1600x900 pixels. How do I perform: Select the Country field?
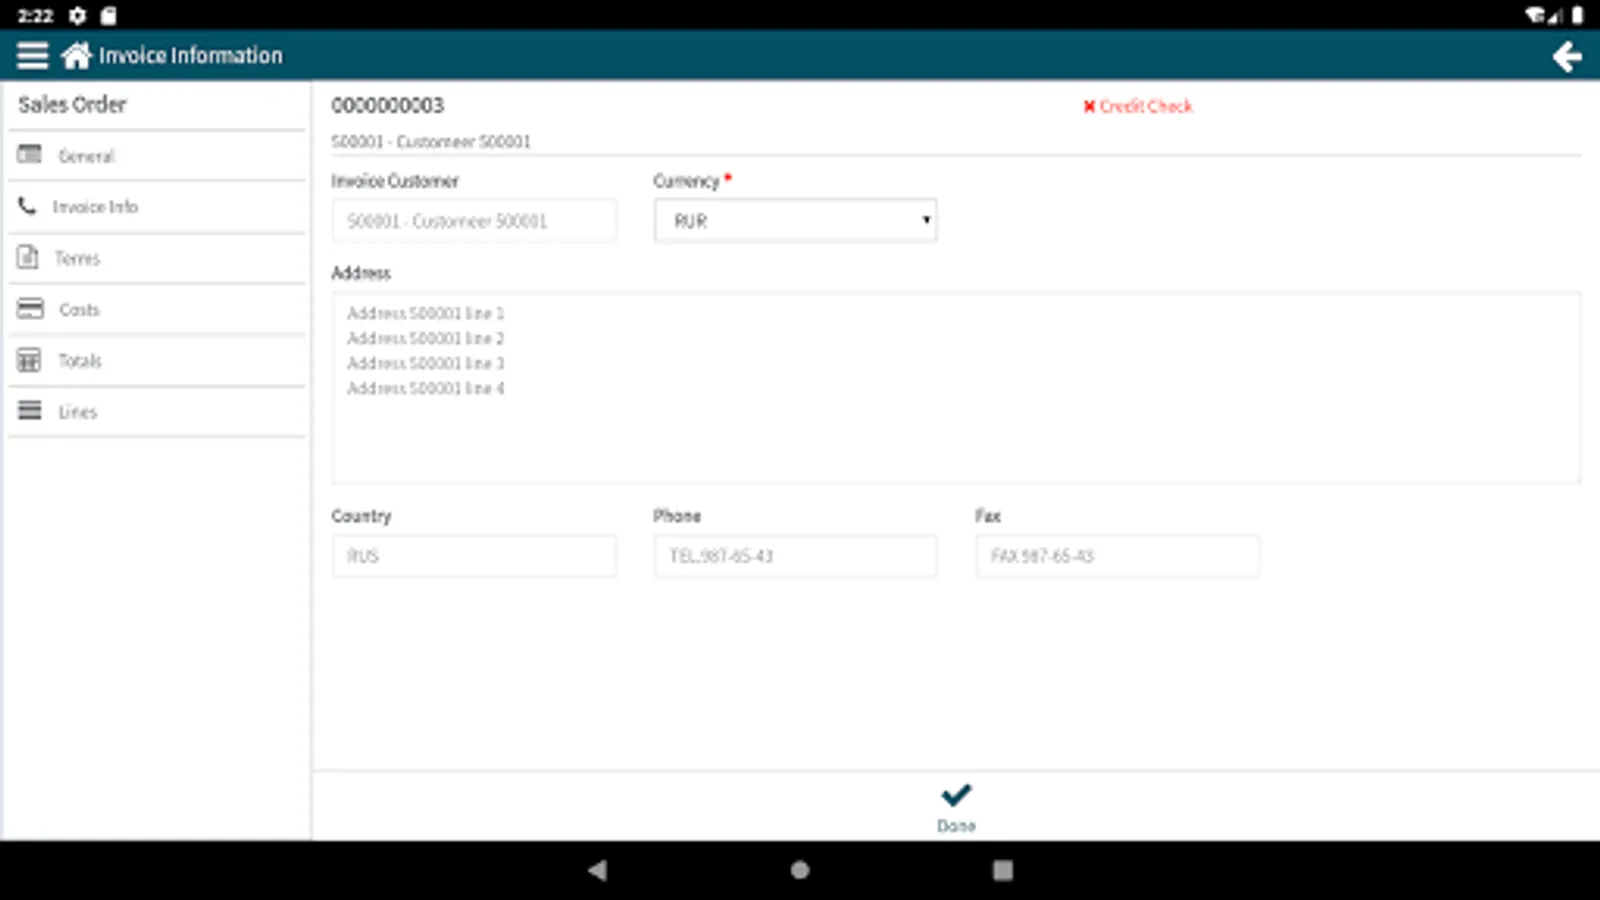pos(474,556)
